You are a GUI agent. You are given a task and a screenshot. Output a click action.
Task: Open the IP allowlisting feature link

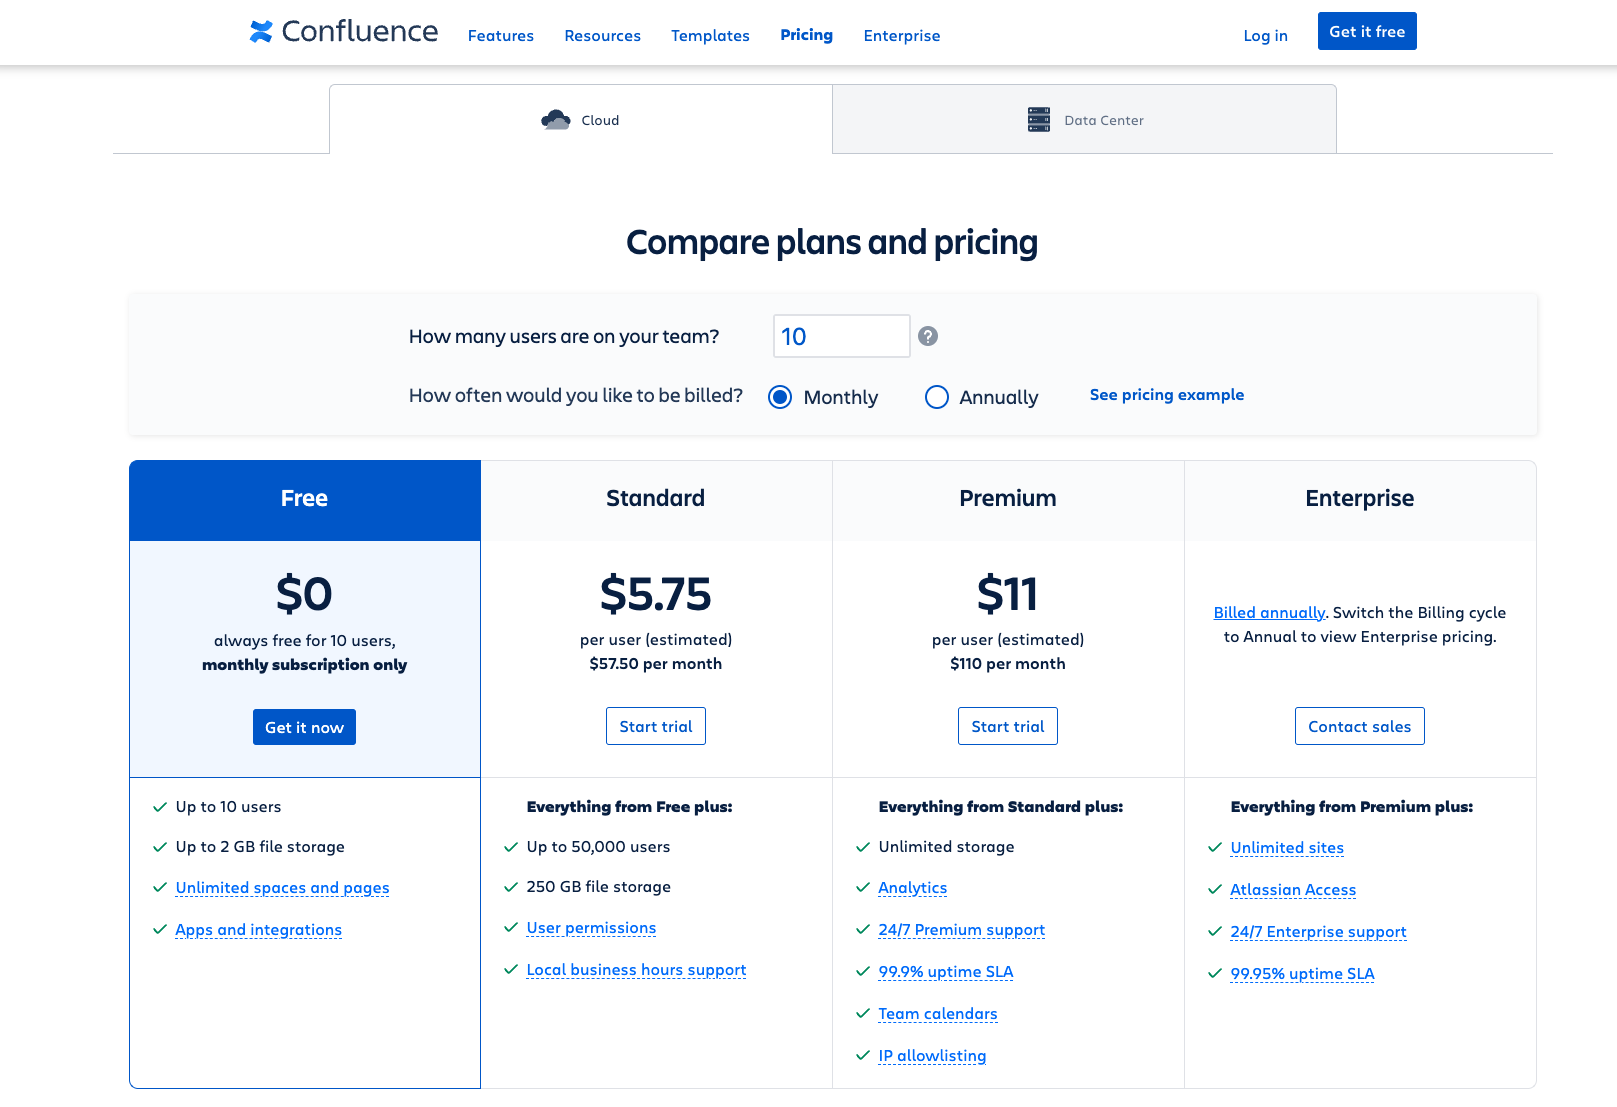tap(932, 1056)
